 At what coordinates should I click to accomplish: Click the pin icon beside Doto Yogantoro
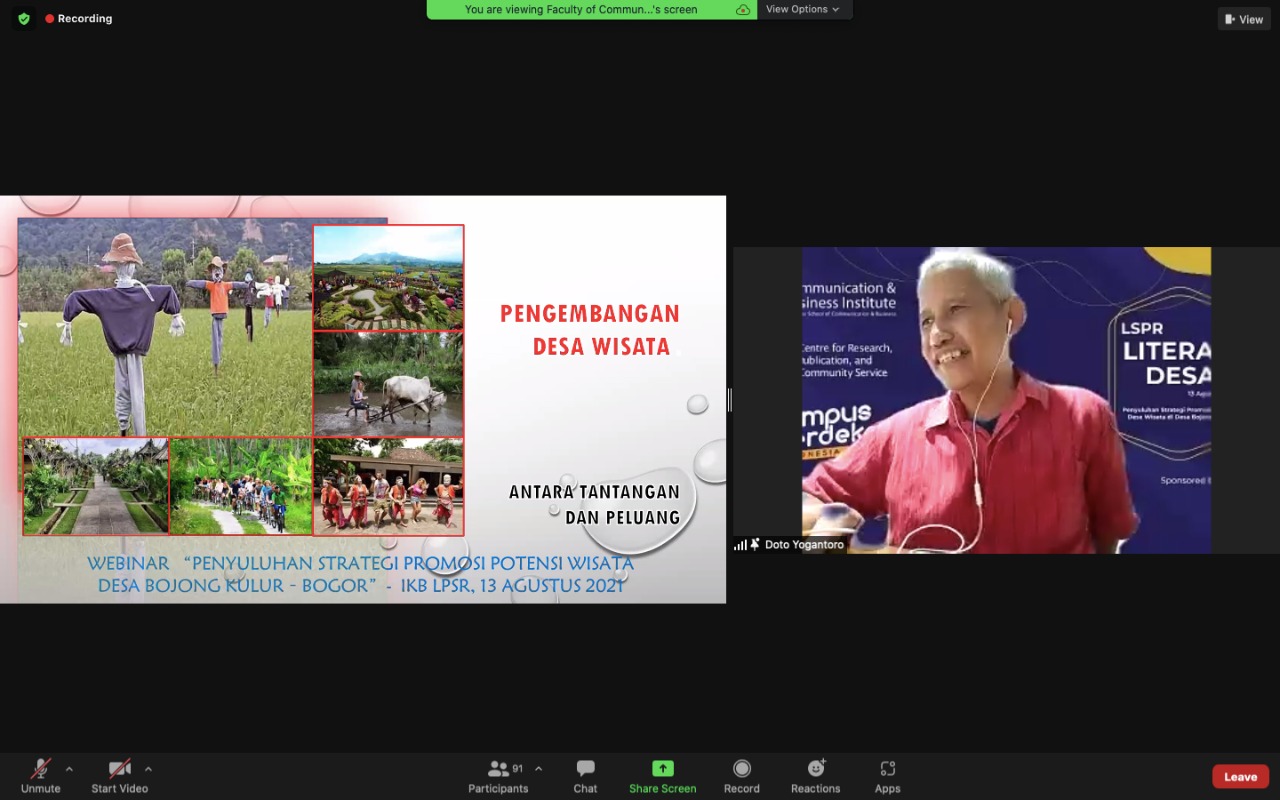[755, 545]
